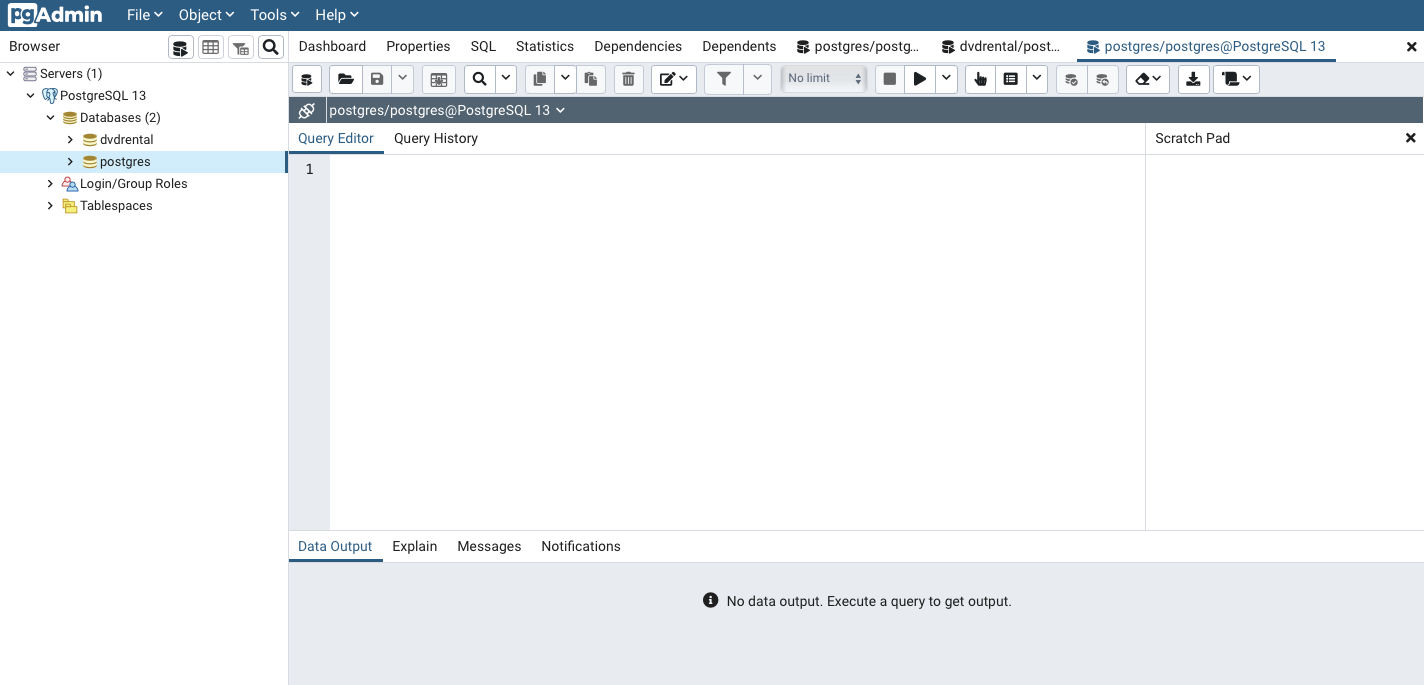This screenshot has height=685, width=1424.
Task: Click the Copy icon in query toolbar
Action: 539,79
